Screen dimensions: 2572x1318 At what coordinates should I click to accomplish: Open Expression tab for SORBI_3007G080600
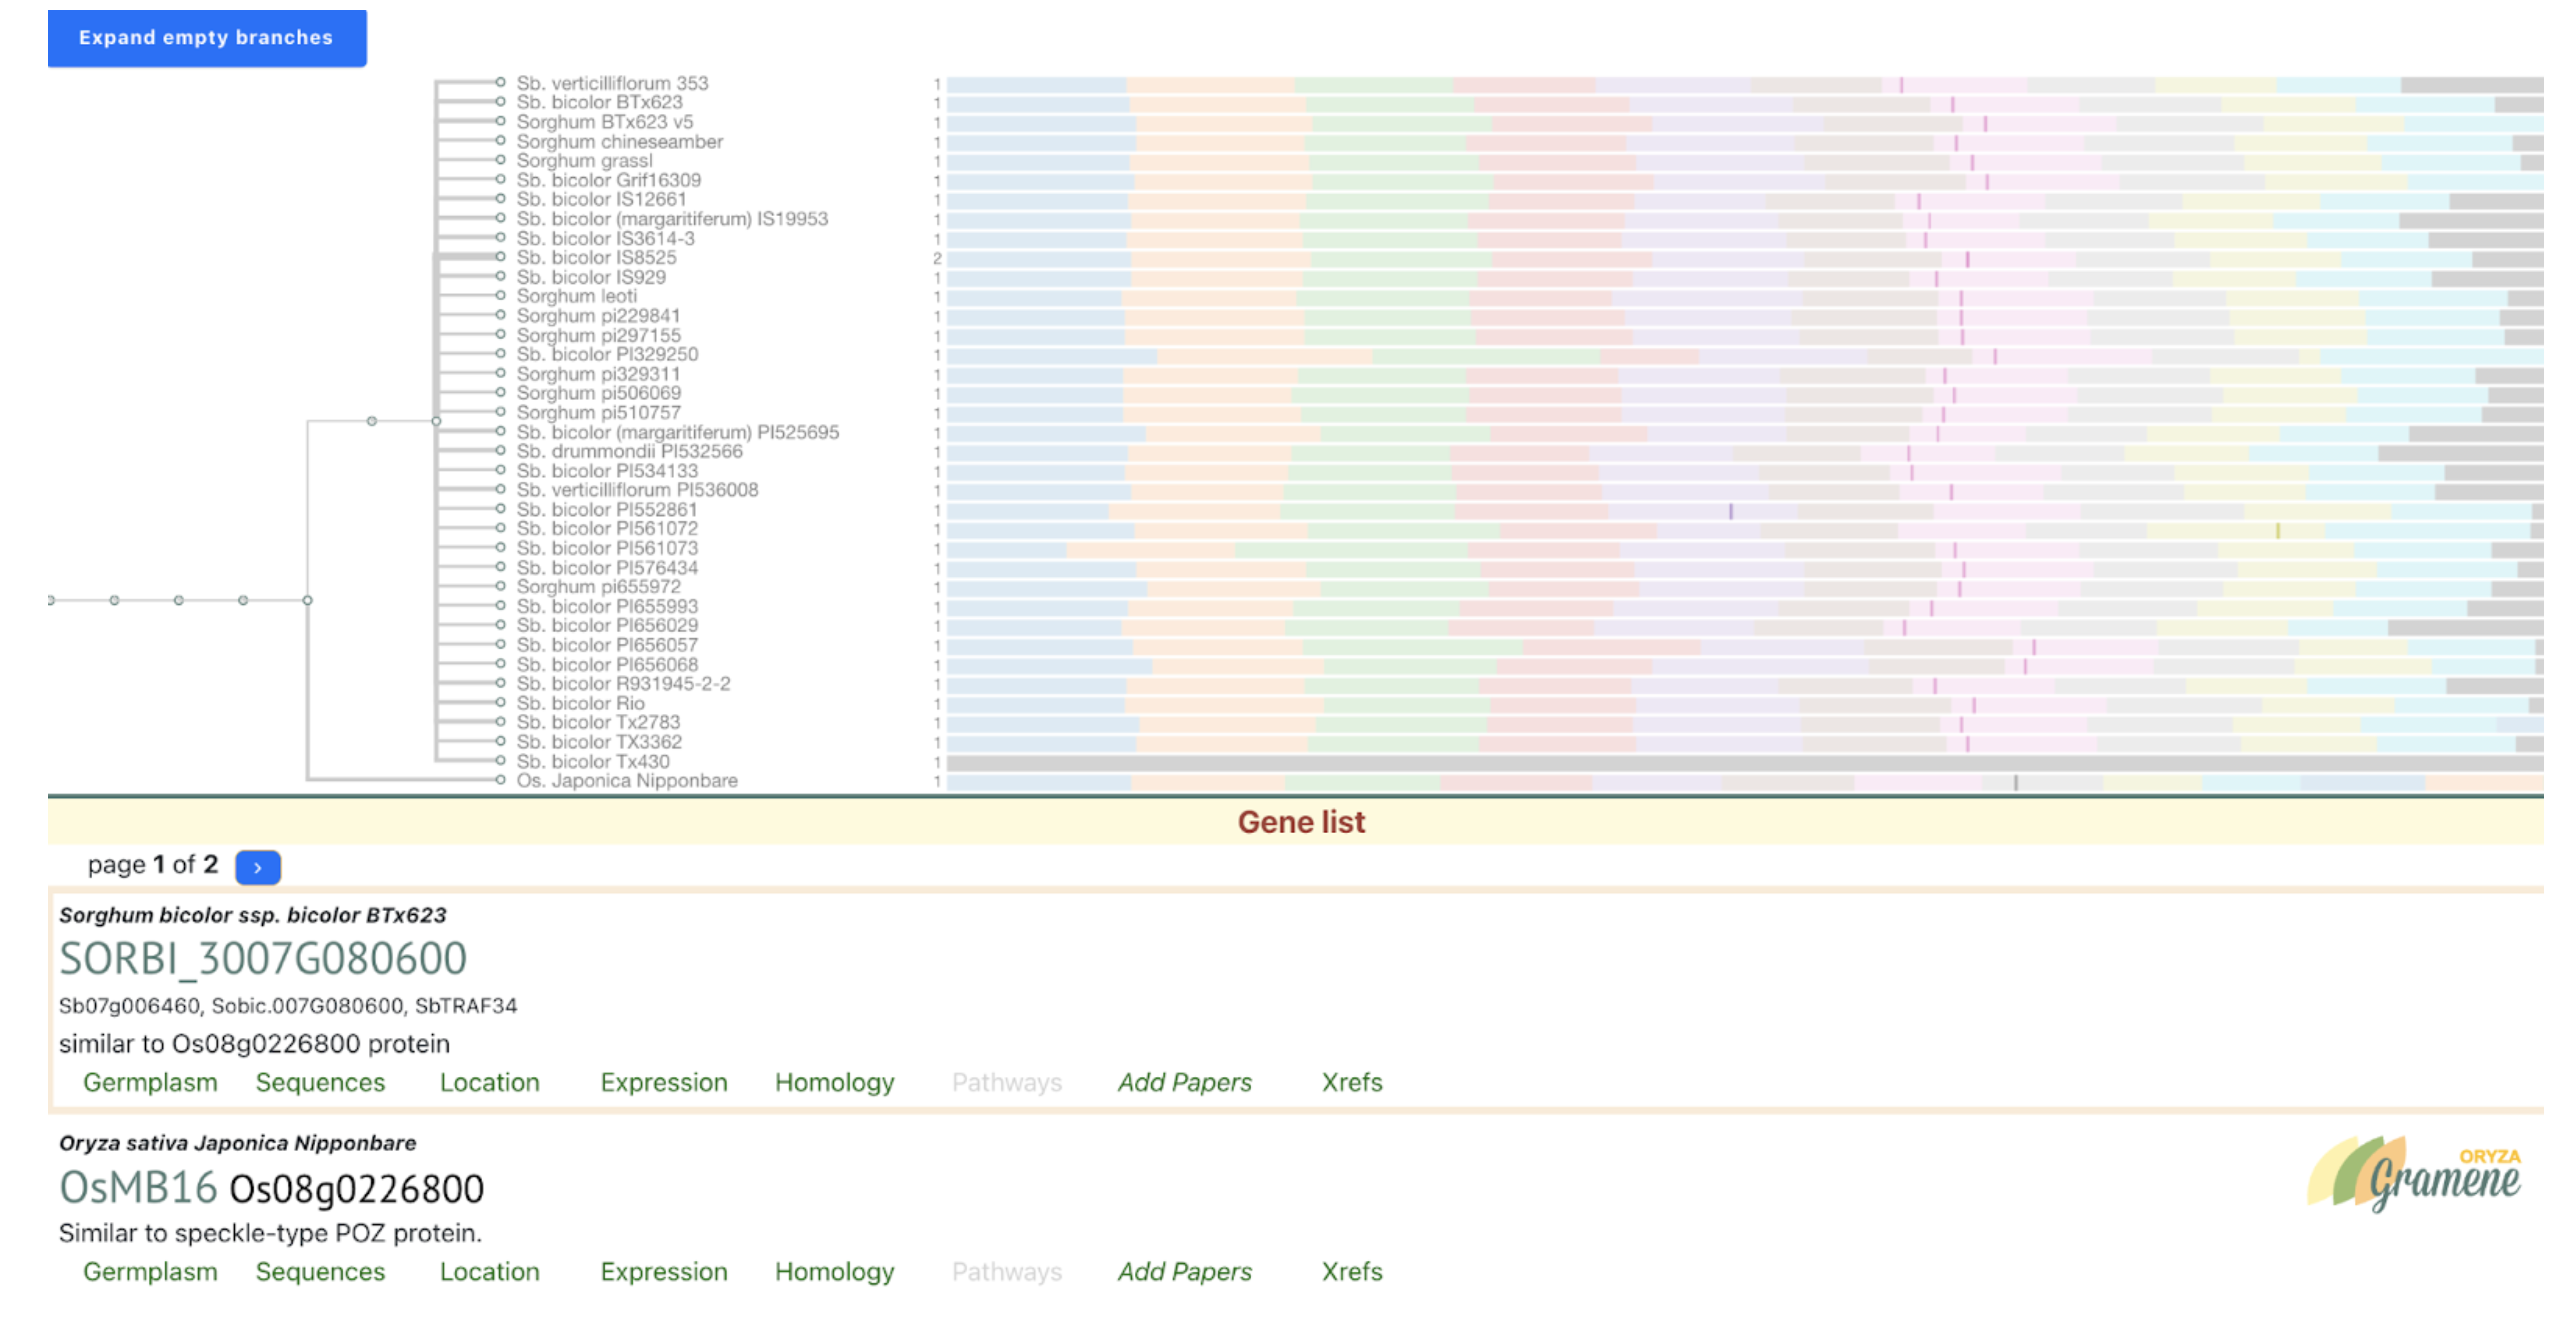664,1082
